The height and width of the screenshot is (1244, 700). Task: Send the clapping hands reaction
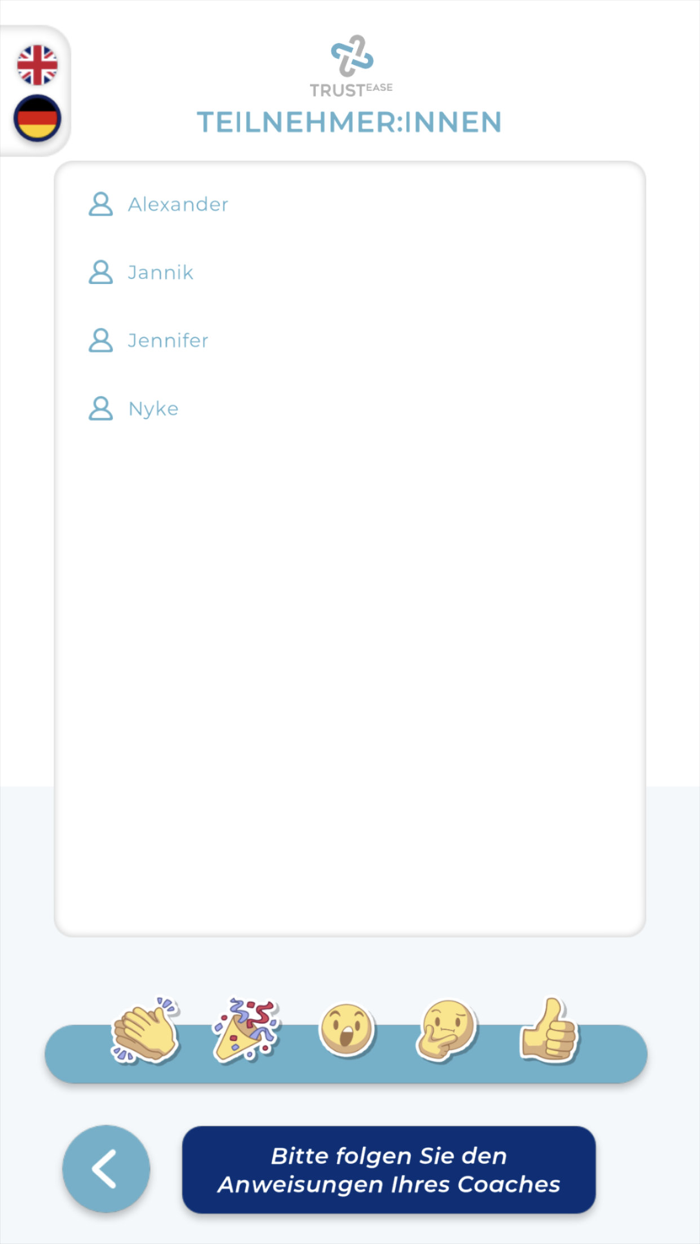pos(146,1029)
